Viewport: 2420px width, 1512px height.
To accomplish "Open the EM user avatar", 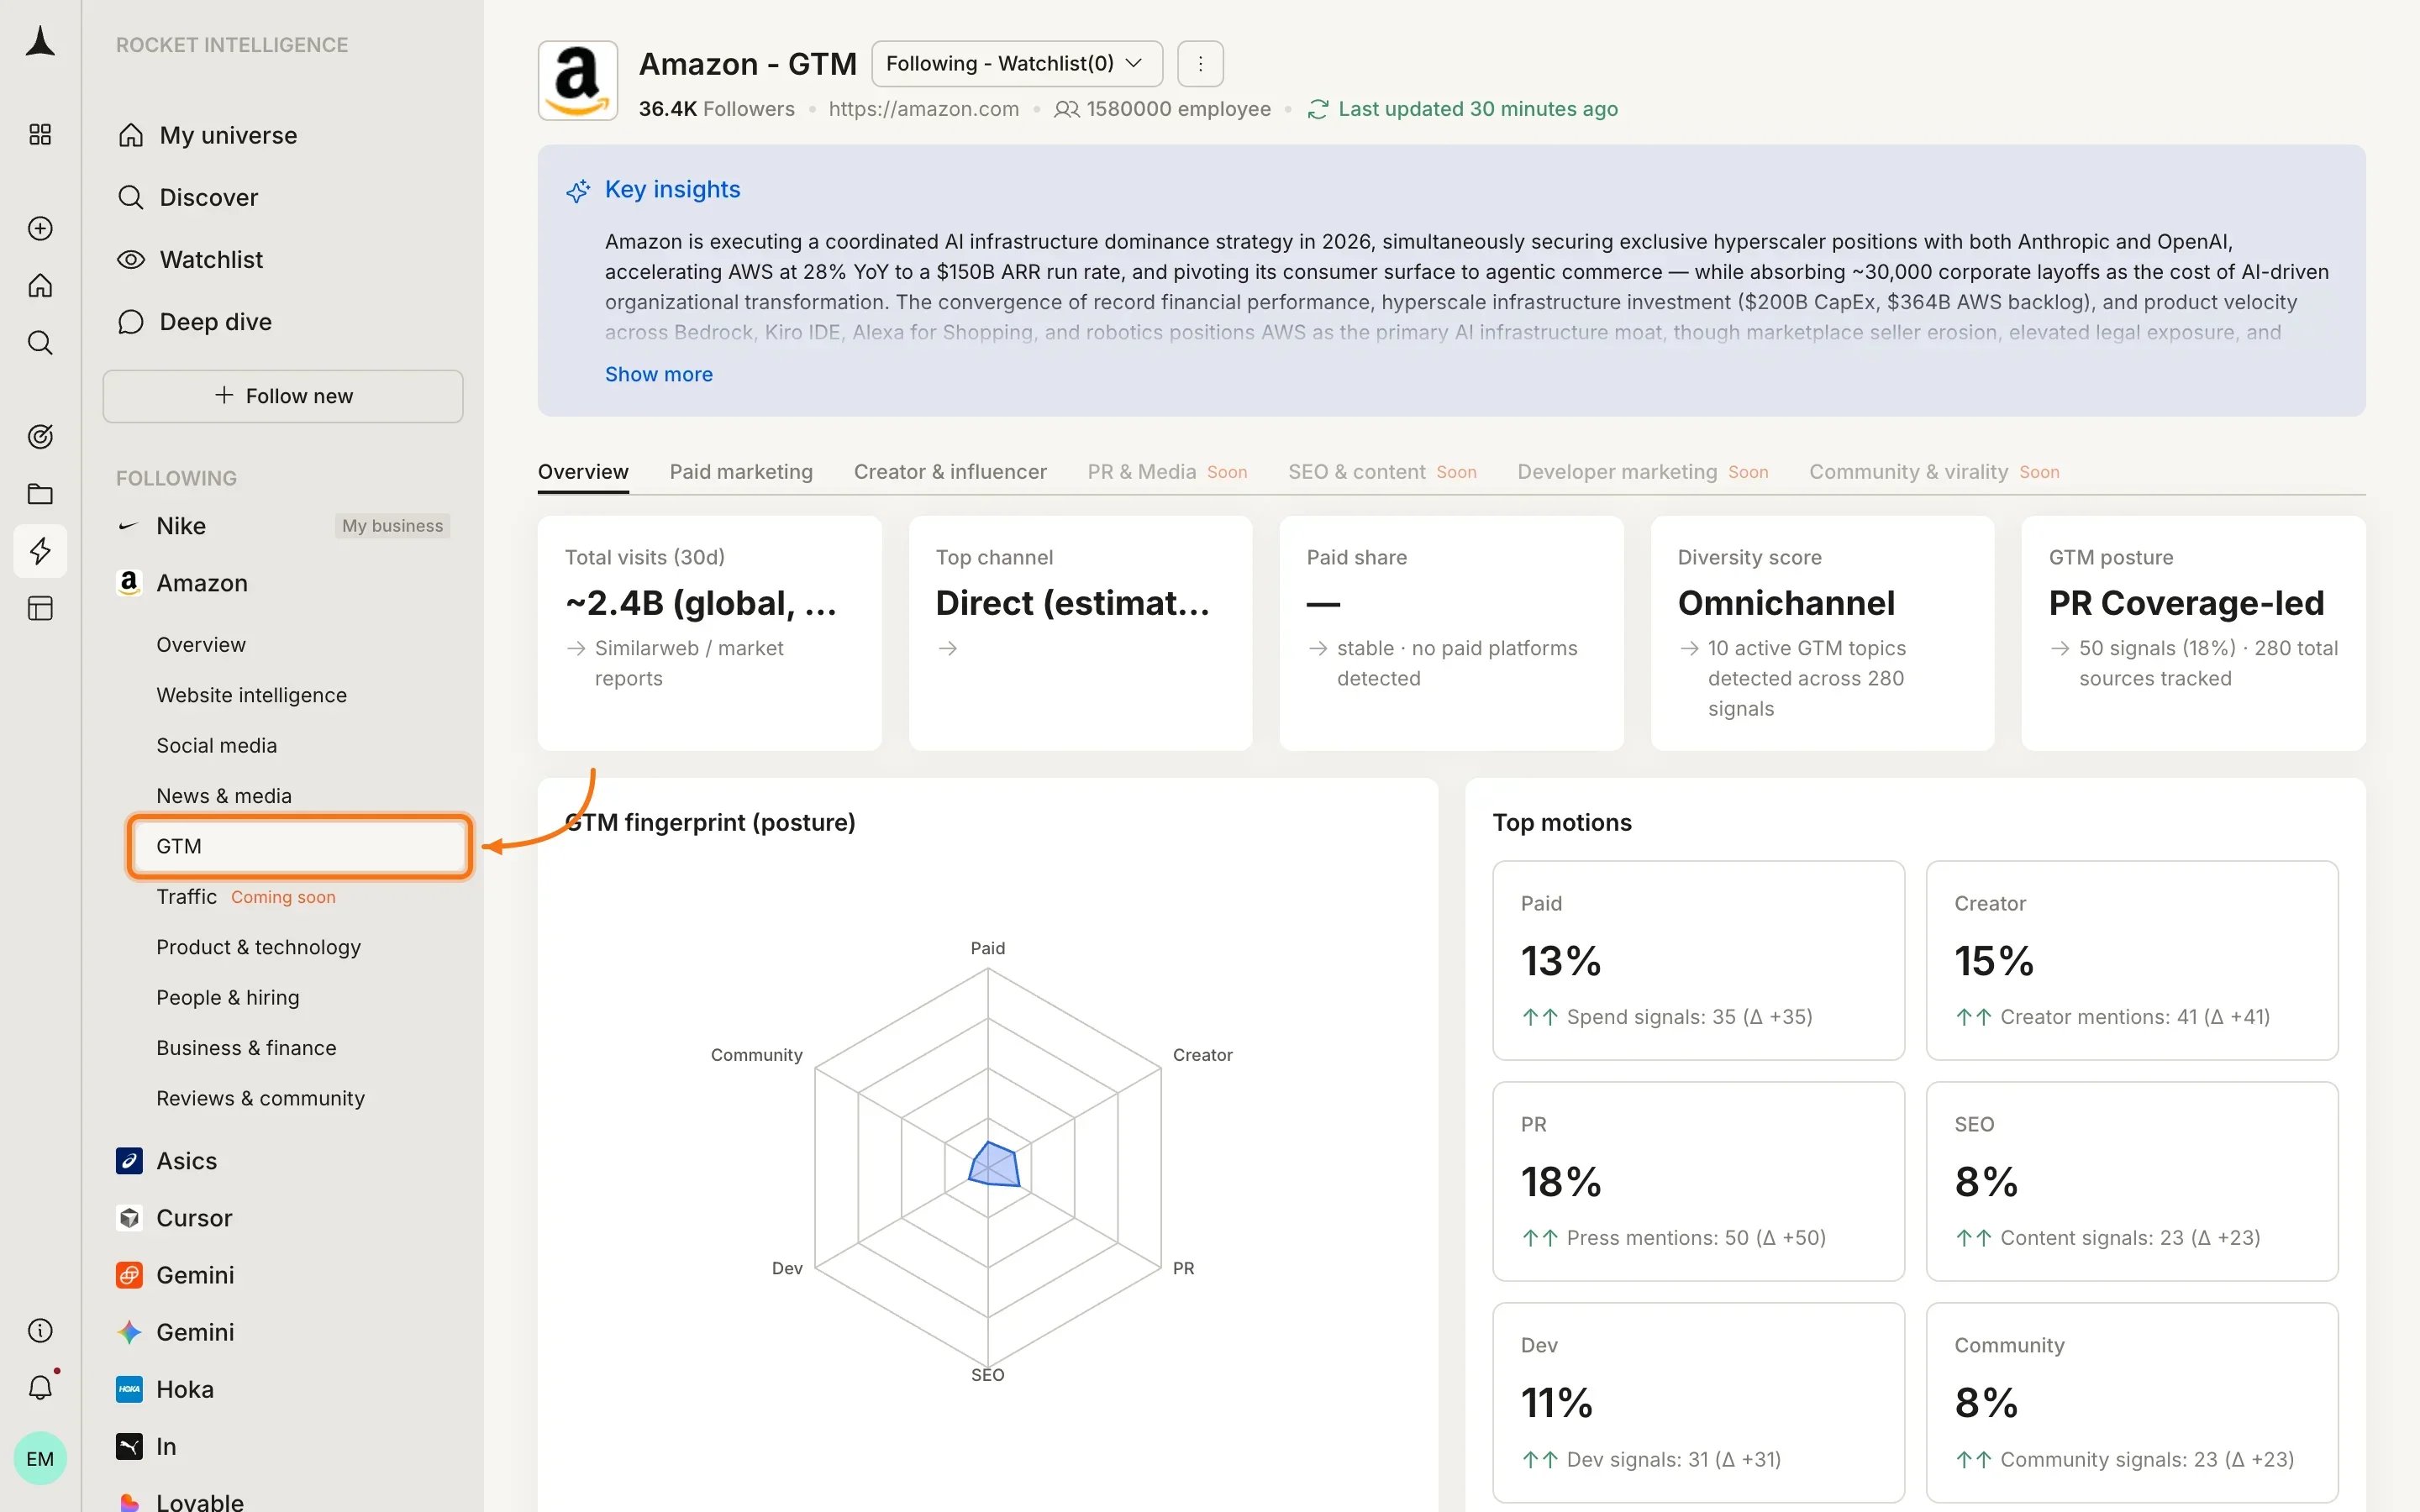I will tap(40, 1458).
